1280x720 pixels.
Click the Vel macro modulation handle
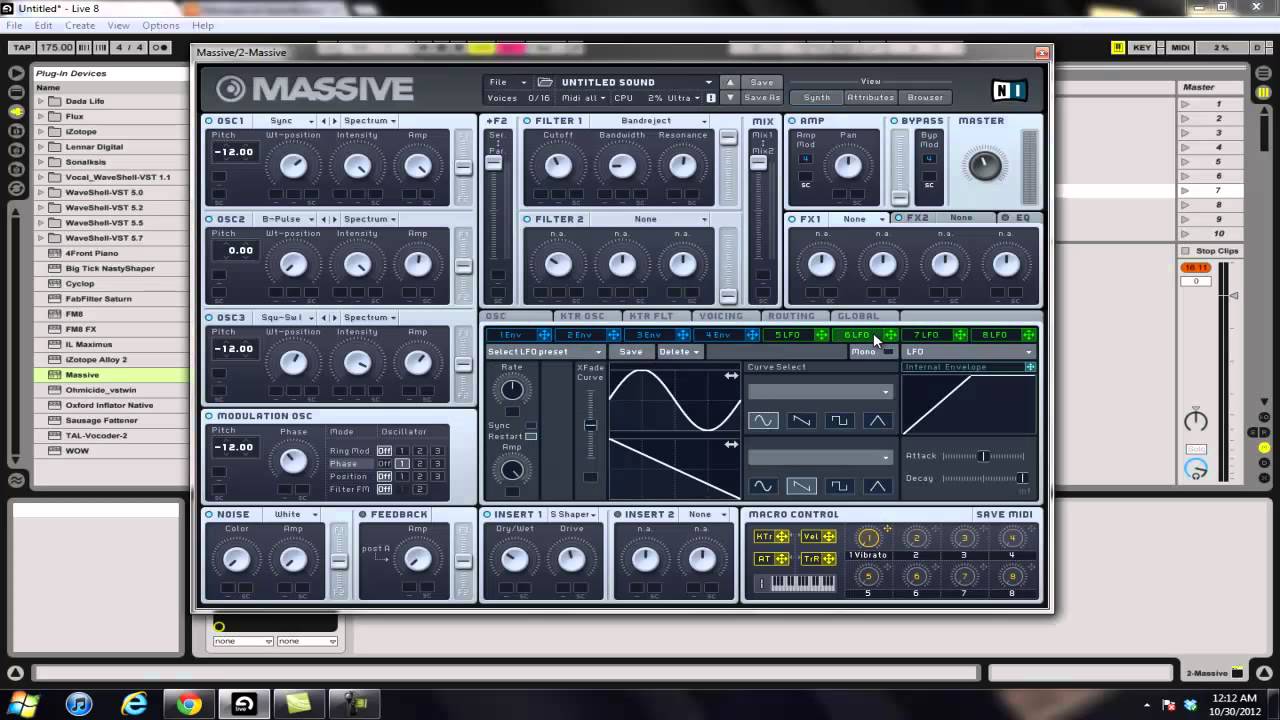828,537
